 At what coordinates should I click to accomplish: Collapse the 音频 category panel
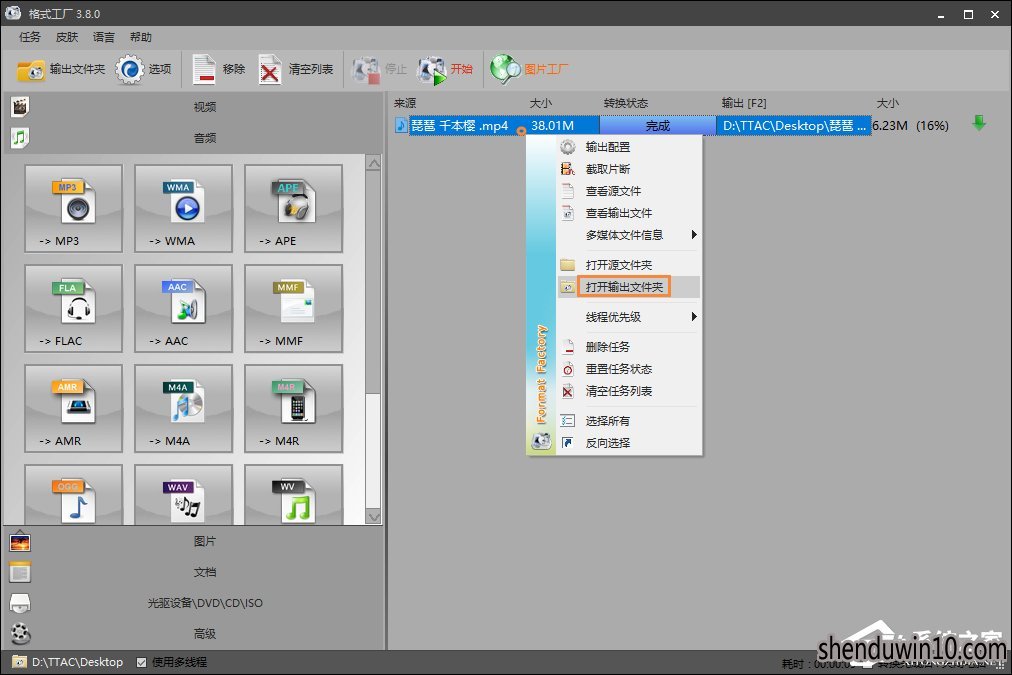click(194, 137)
